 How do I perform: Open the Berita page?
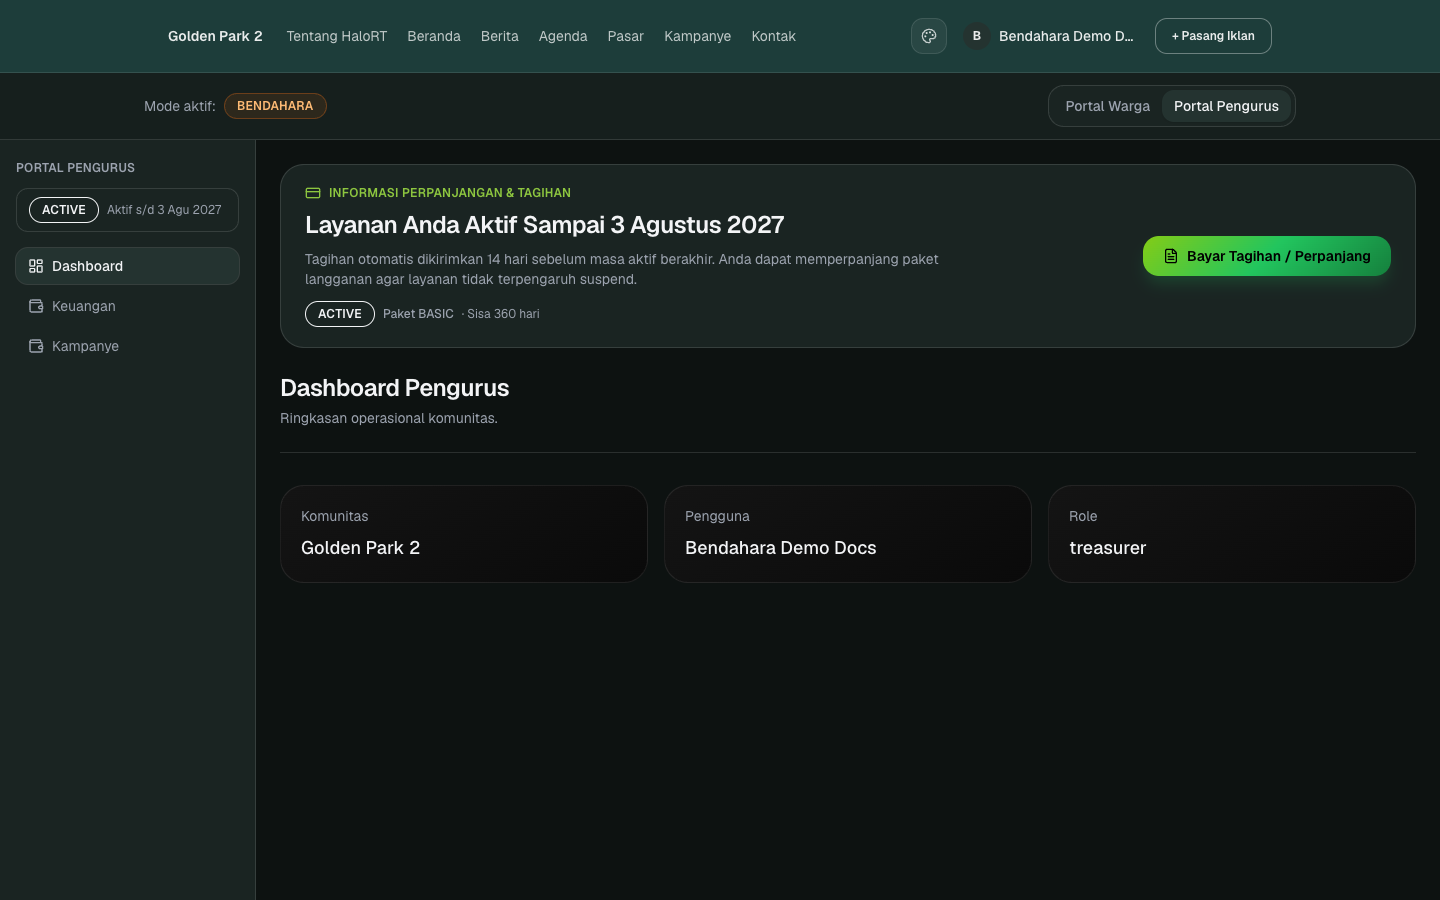(x=500, y=36)
